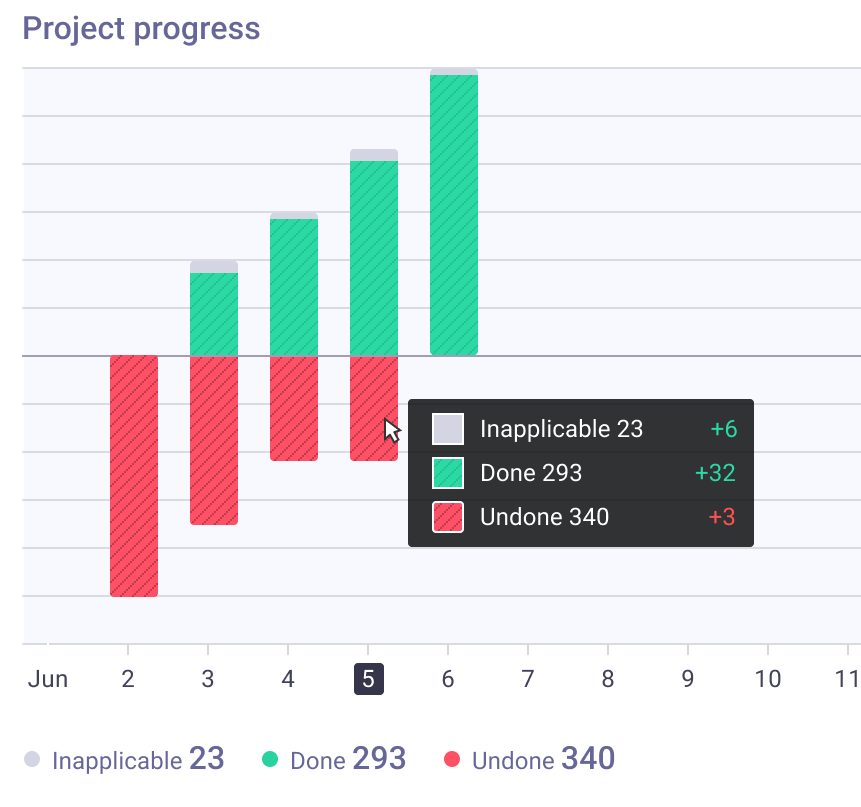Screen dimensions: 861x807
Task: Click the Inapplicable swatch in the tooltip
Action: point(448,429)
